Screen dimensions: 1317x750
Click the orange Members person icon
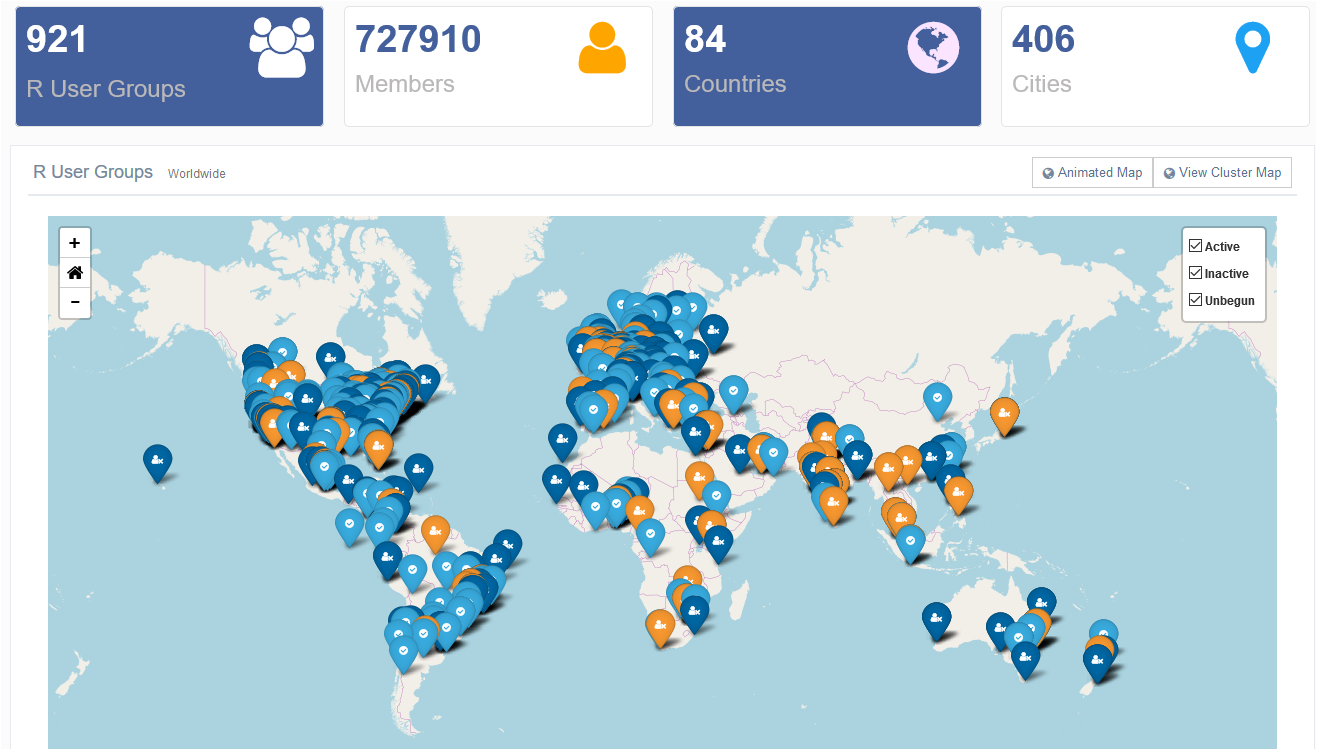(602, 47)
